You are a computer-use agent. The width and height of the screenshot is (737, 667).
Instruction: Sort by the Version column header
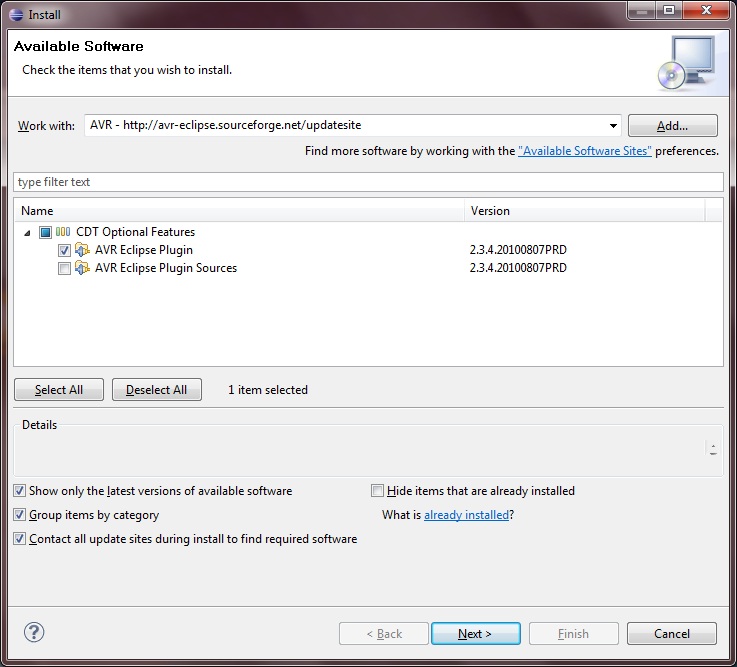pos(585,211)
